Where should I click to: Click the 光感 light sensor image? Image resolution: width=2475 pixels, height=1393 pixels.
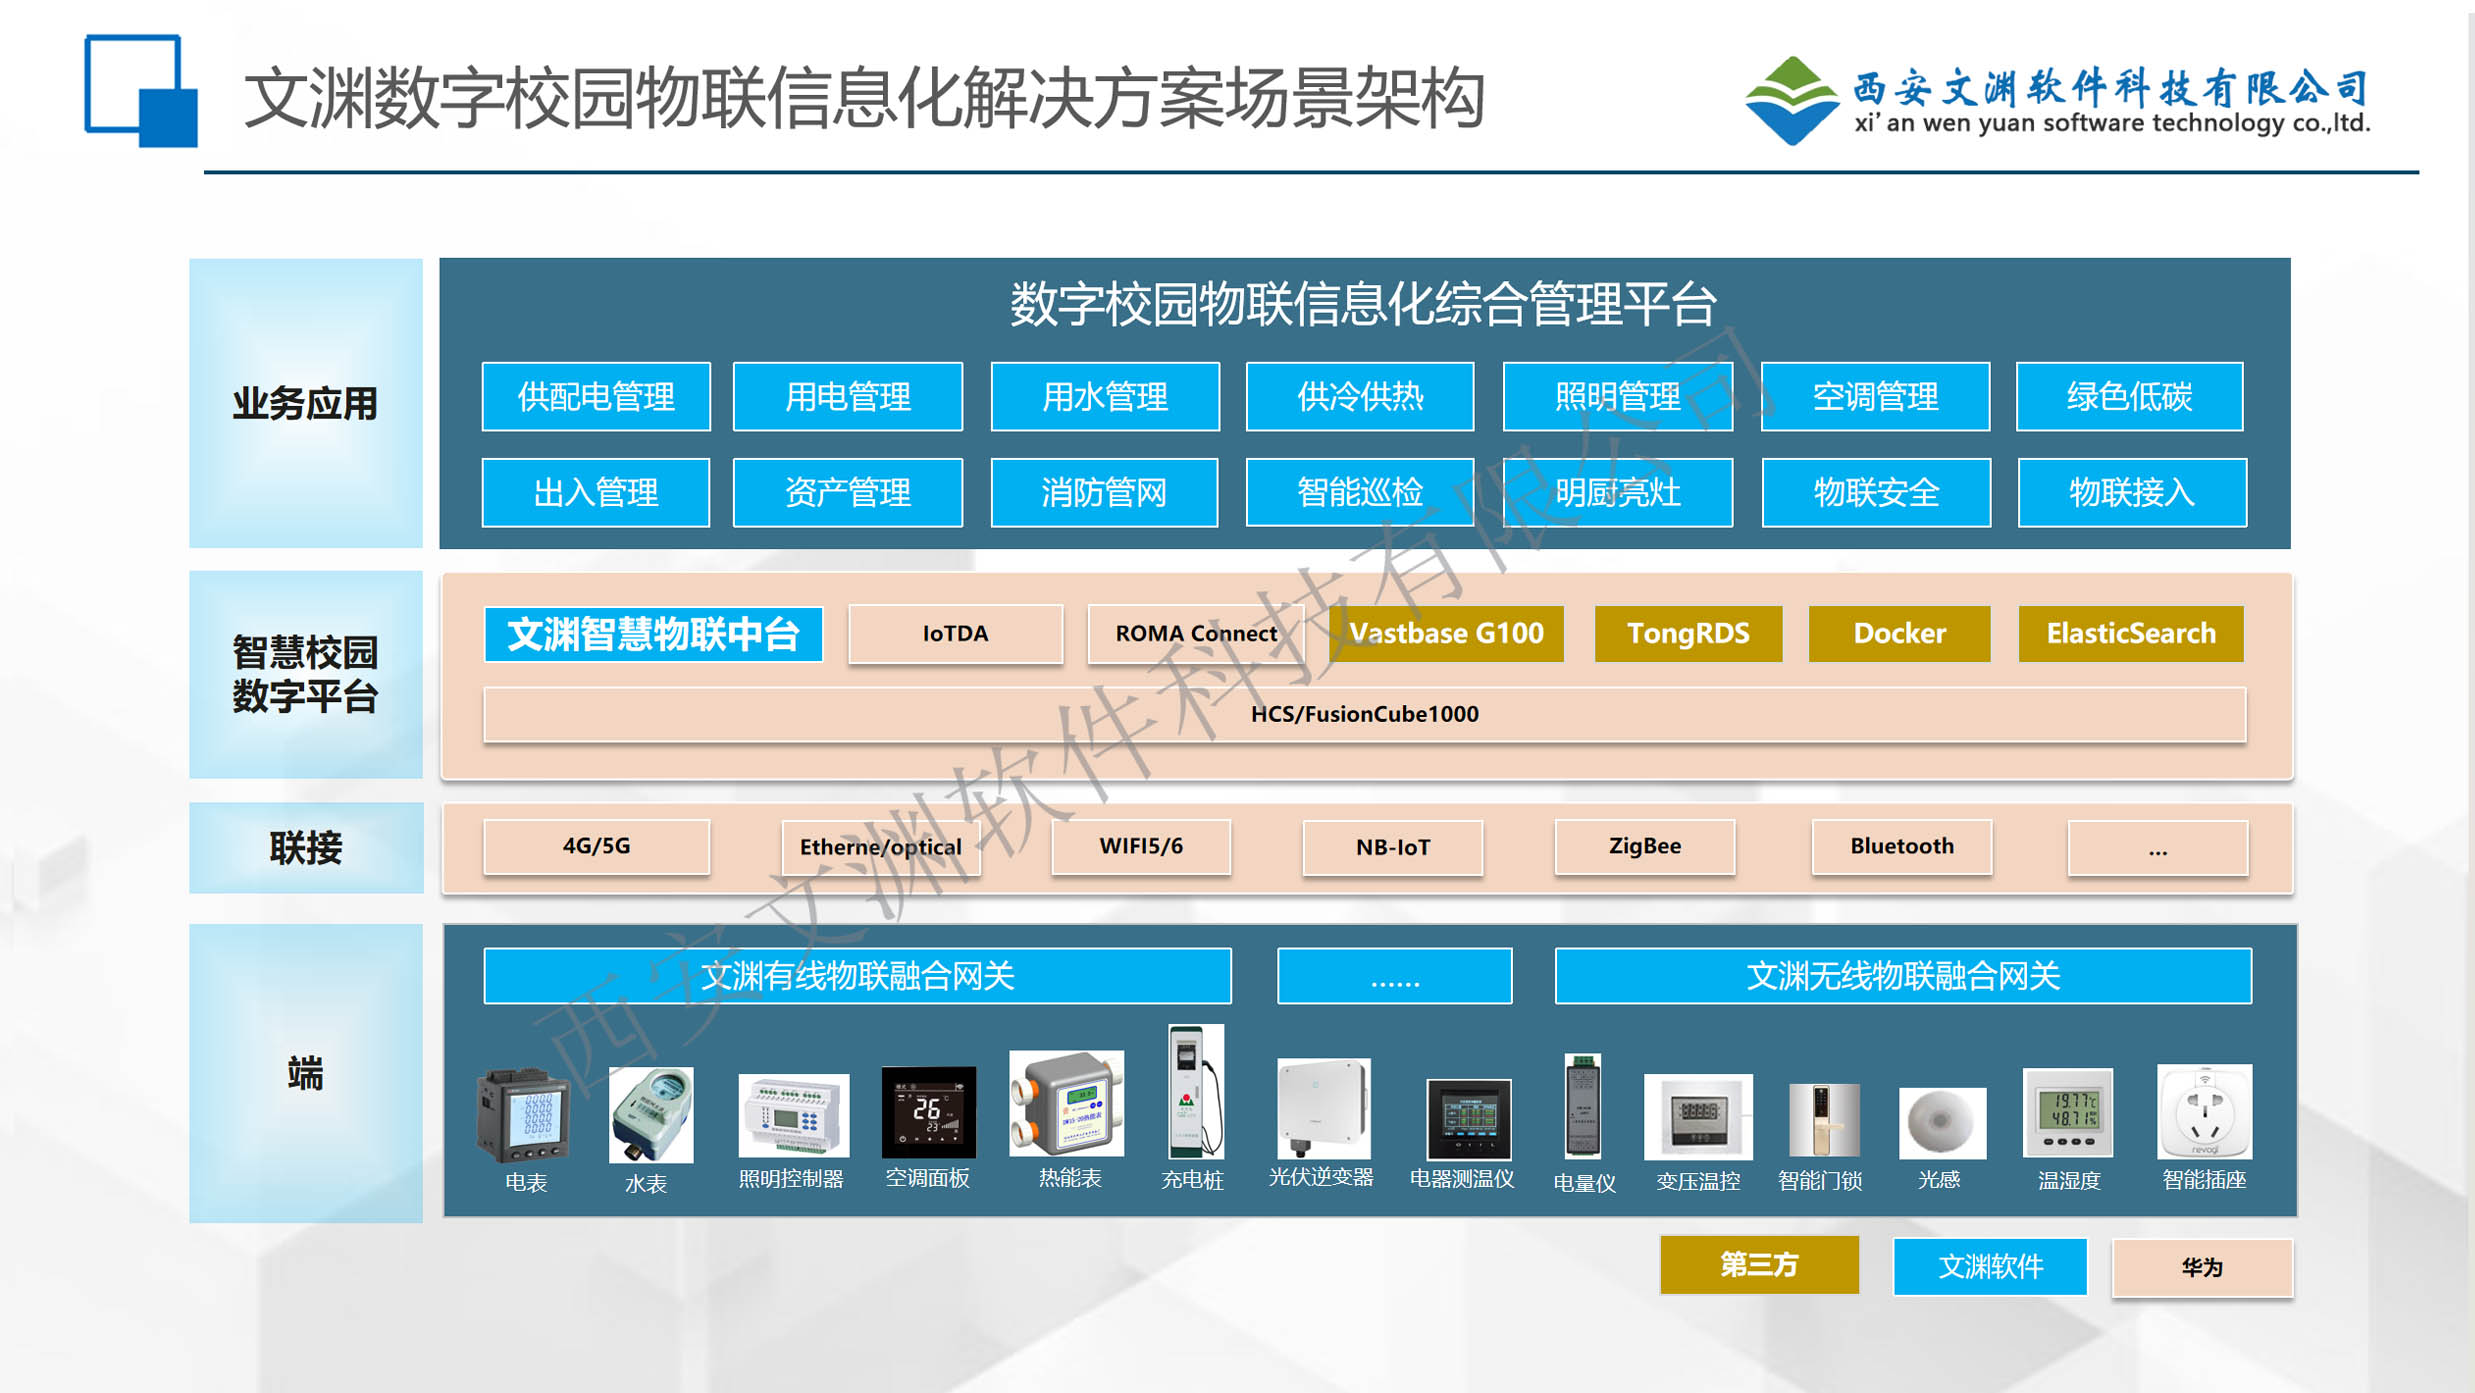(x=1942, y=1123)
